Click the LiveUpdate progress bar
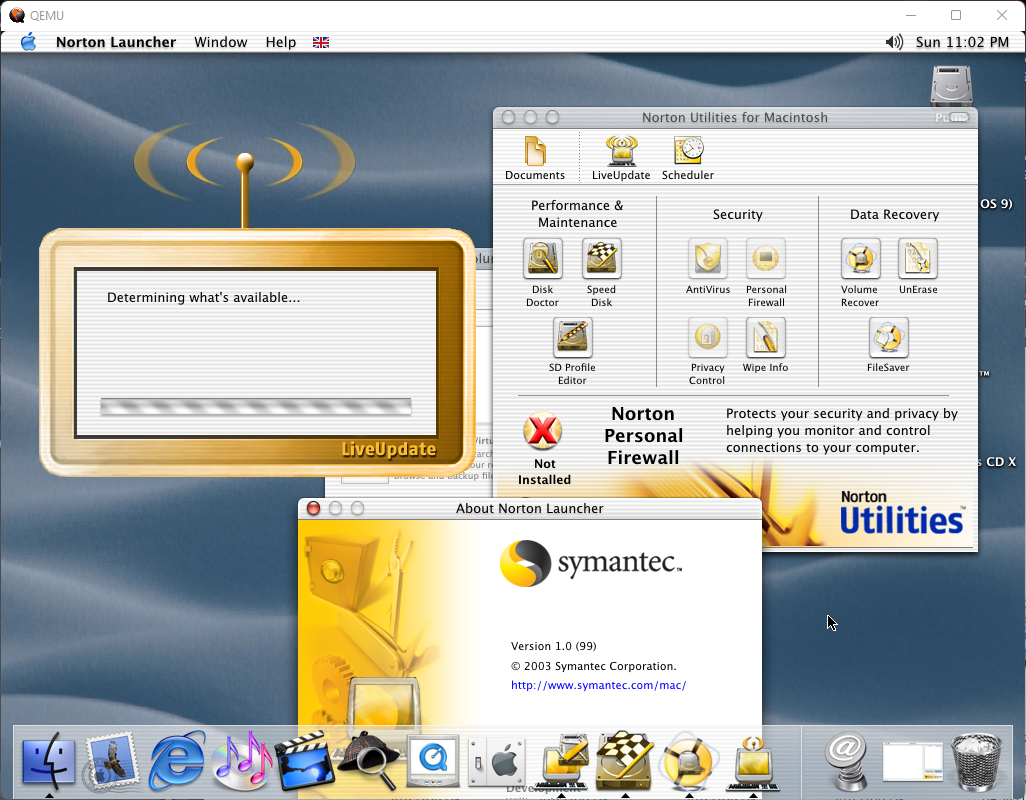Image resolution: width=1026 pixels, height=800 pixels. tap(256, 406)
